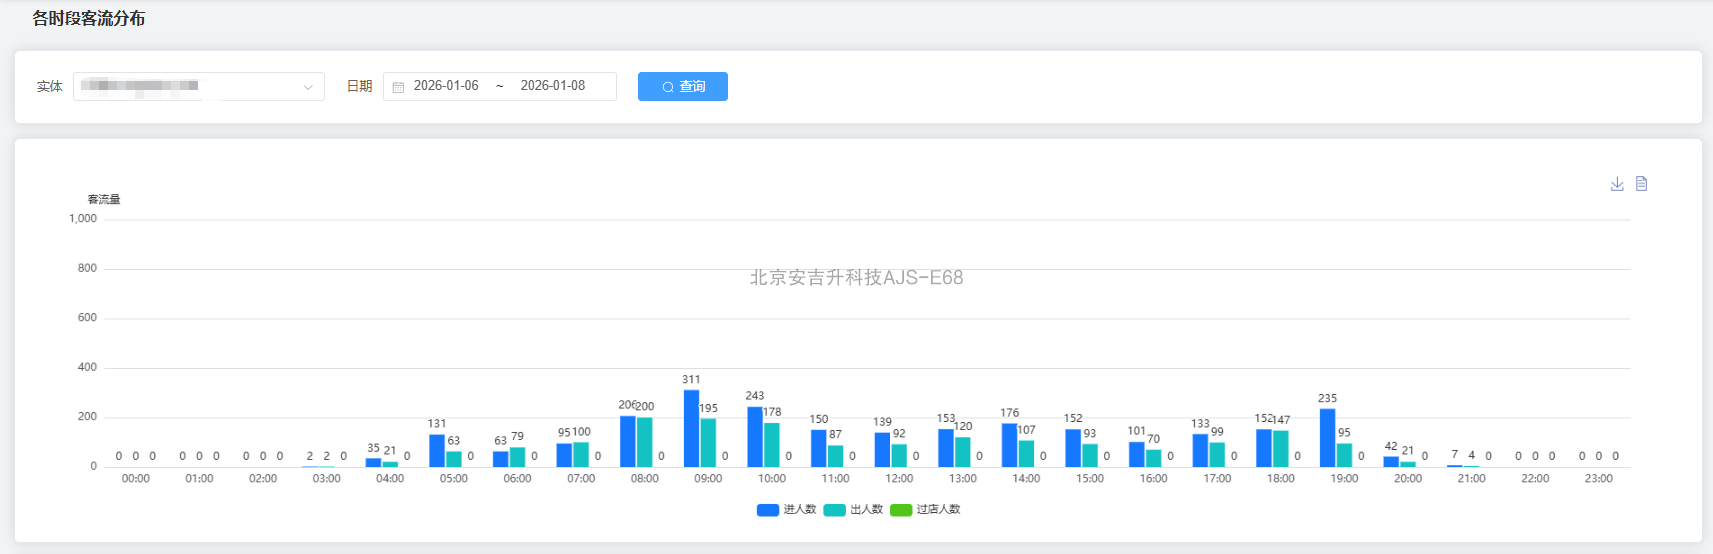The width and height of the screenshot is (1713, 554).
Task: Click the 05:00 blue bar labeled 131
Action: [x=437, y=451]
